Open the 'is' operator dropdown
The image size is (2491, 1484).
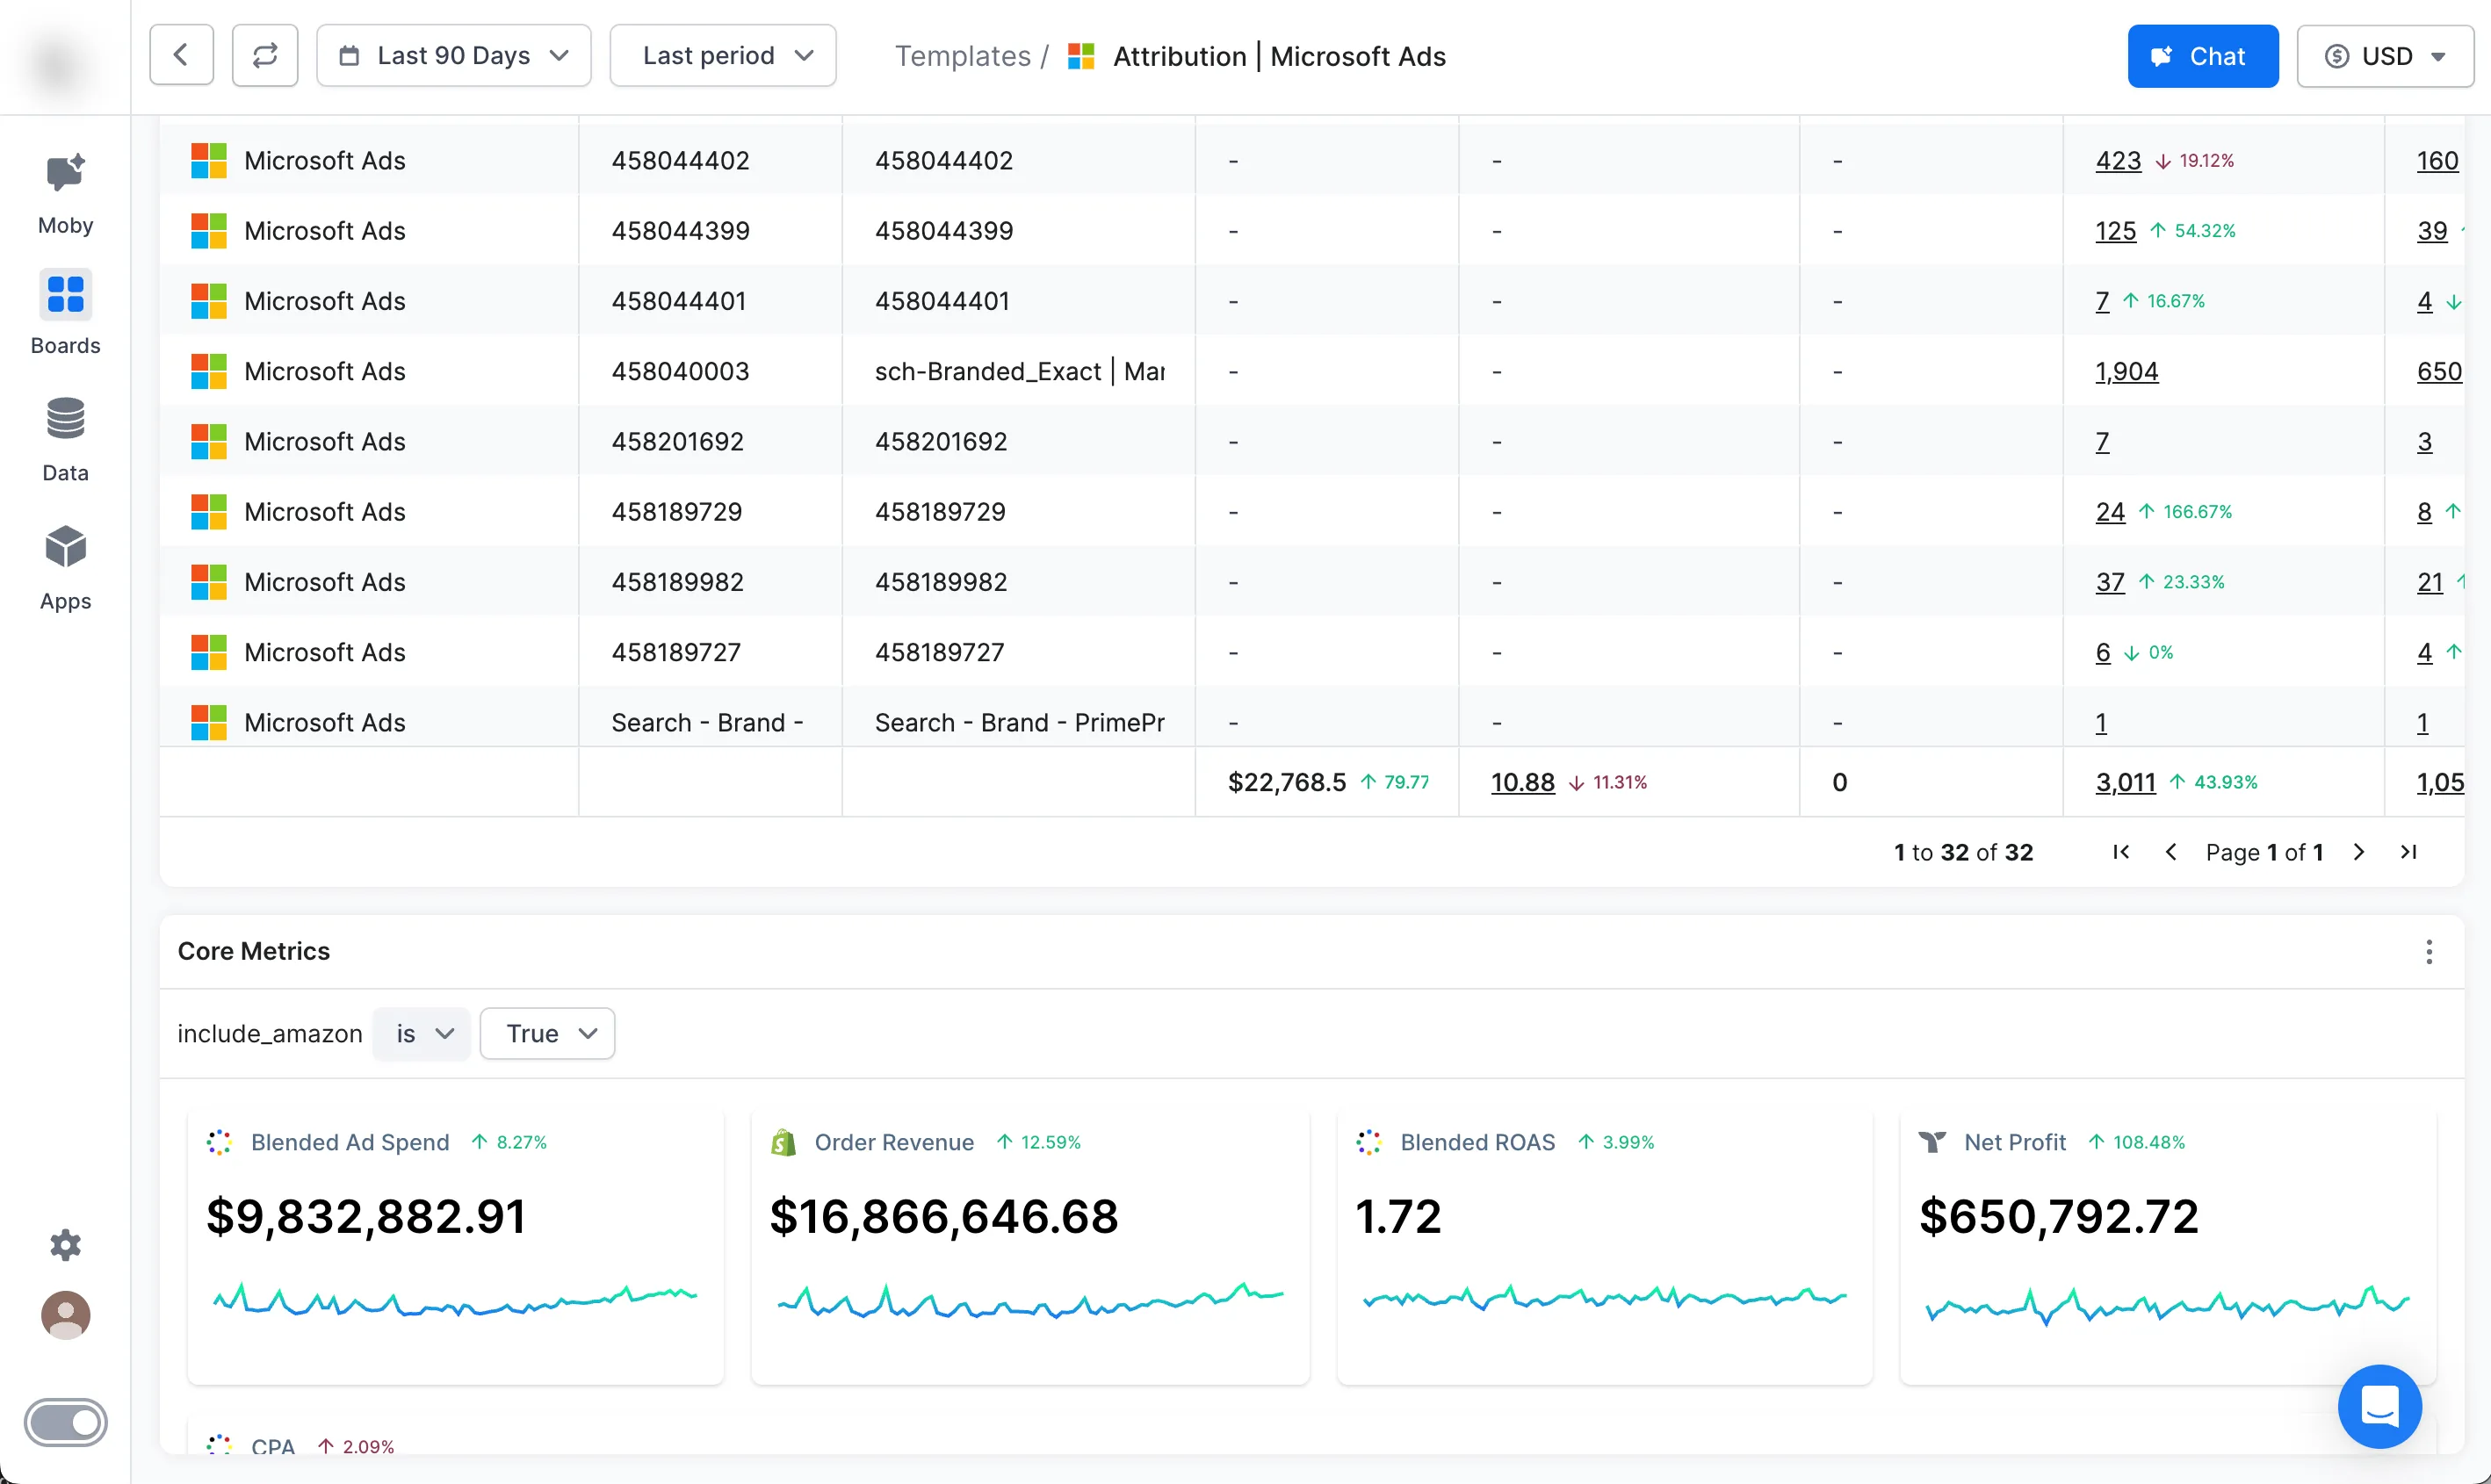tap(421, 1033)
